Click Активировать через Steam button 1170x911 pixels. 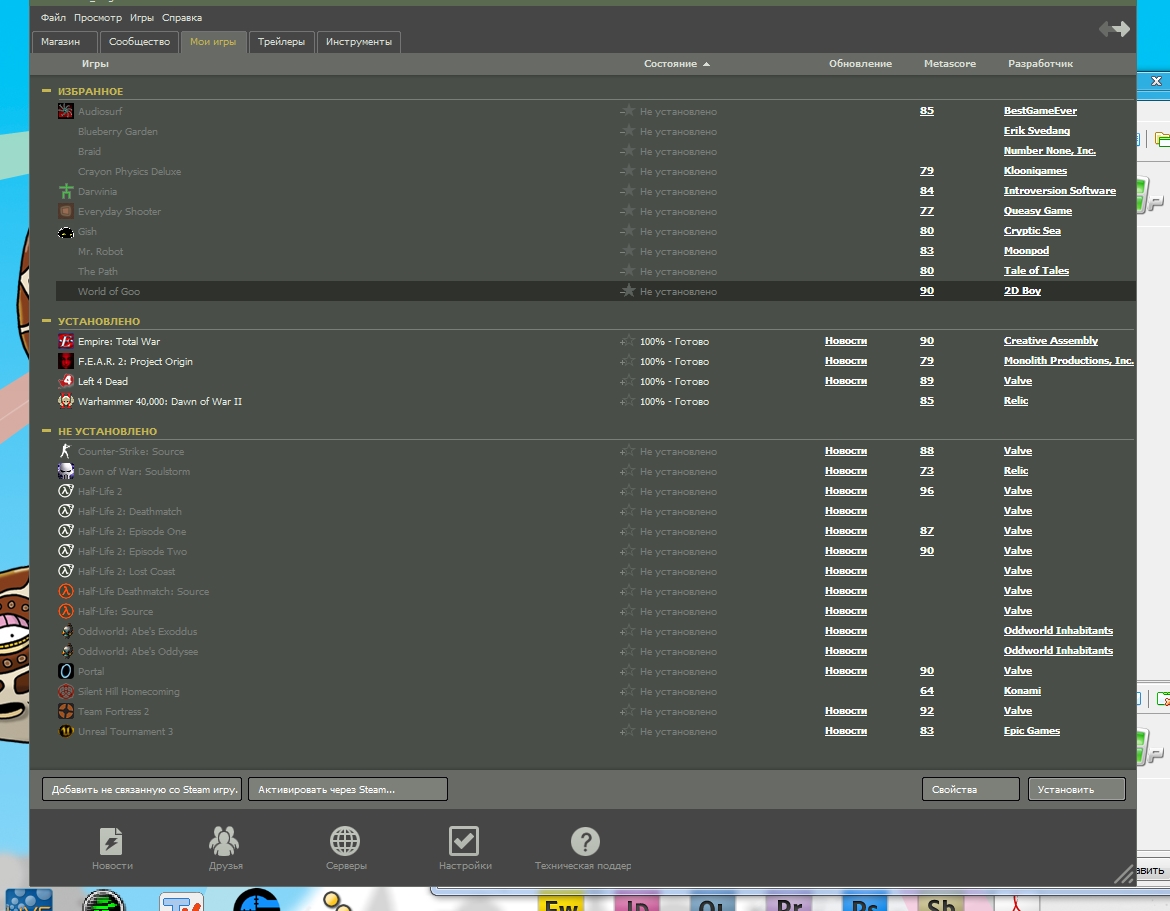pyautogui.click(x=348, y=789)
